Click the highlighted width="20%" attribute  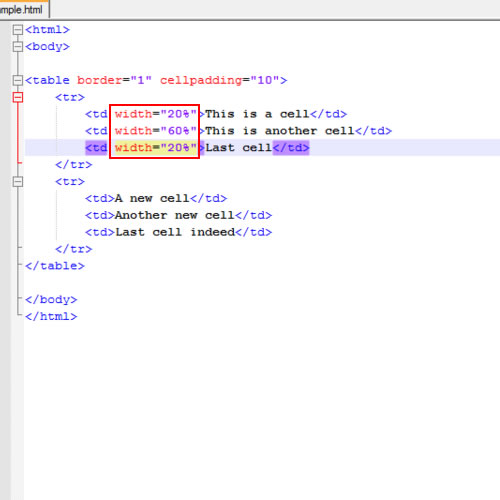point(156,148)
